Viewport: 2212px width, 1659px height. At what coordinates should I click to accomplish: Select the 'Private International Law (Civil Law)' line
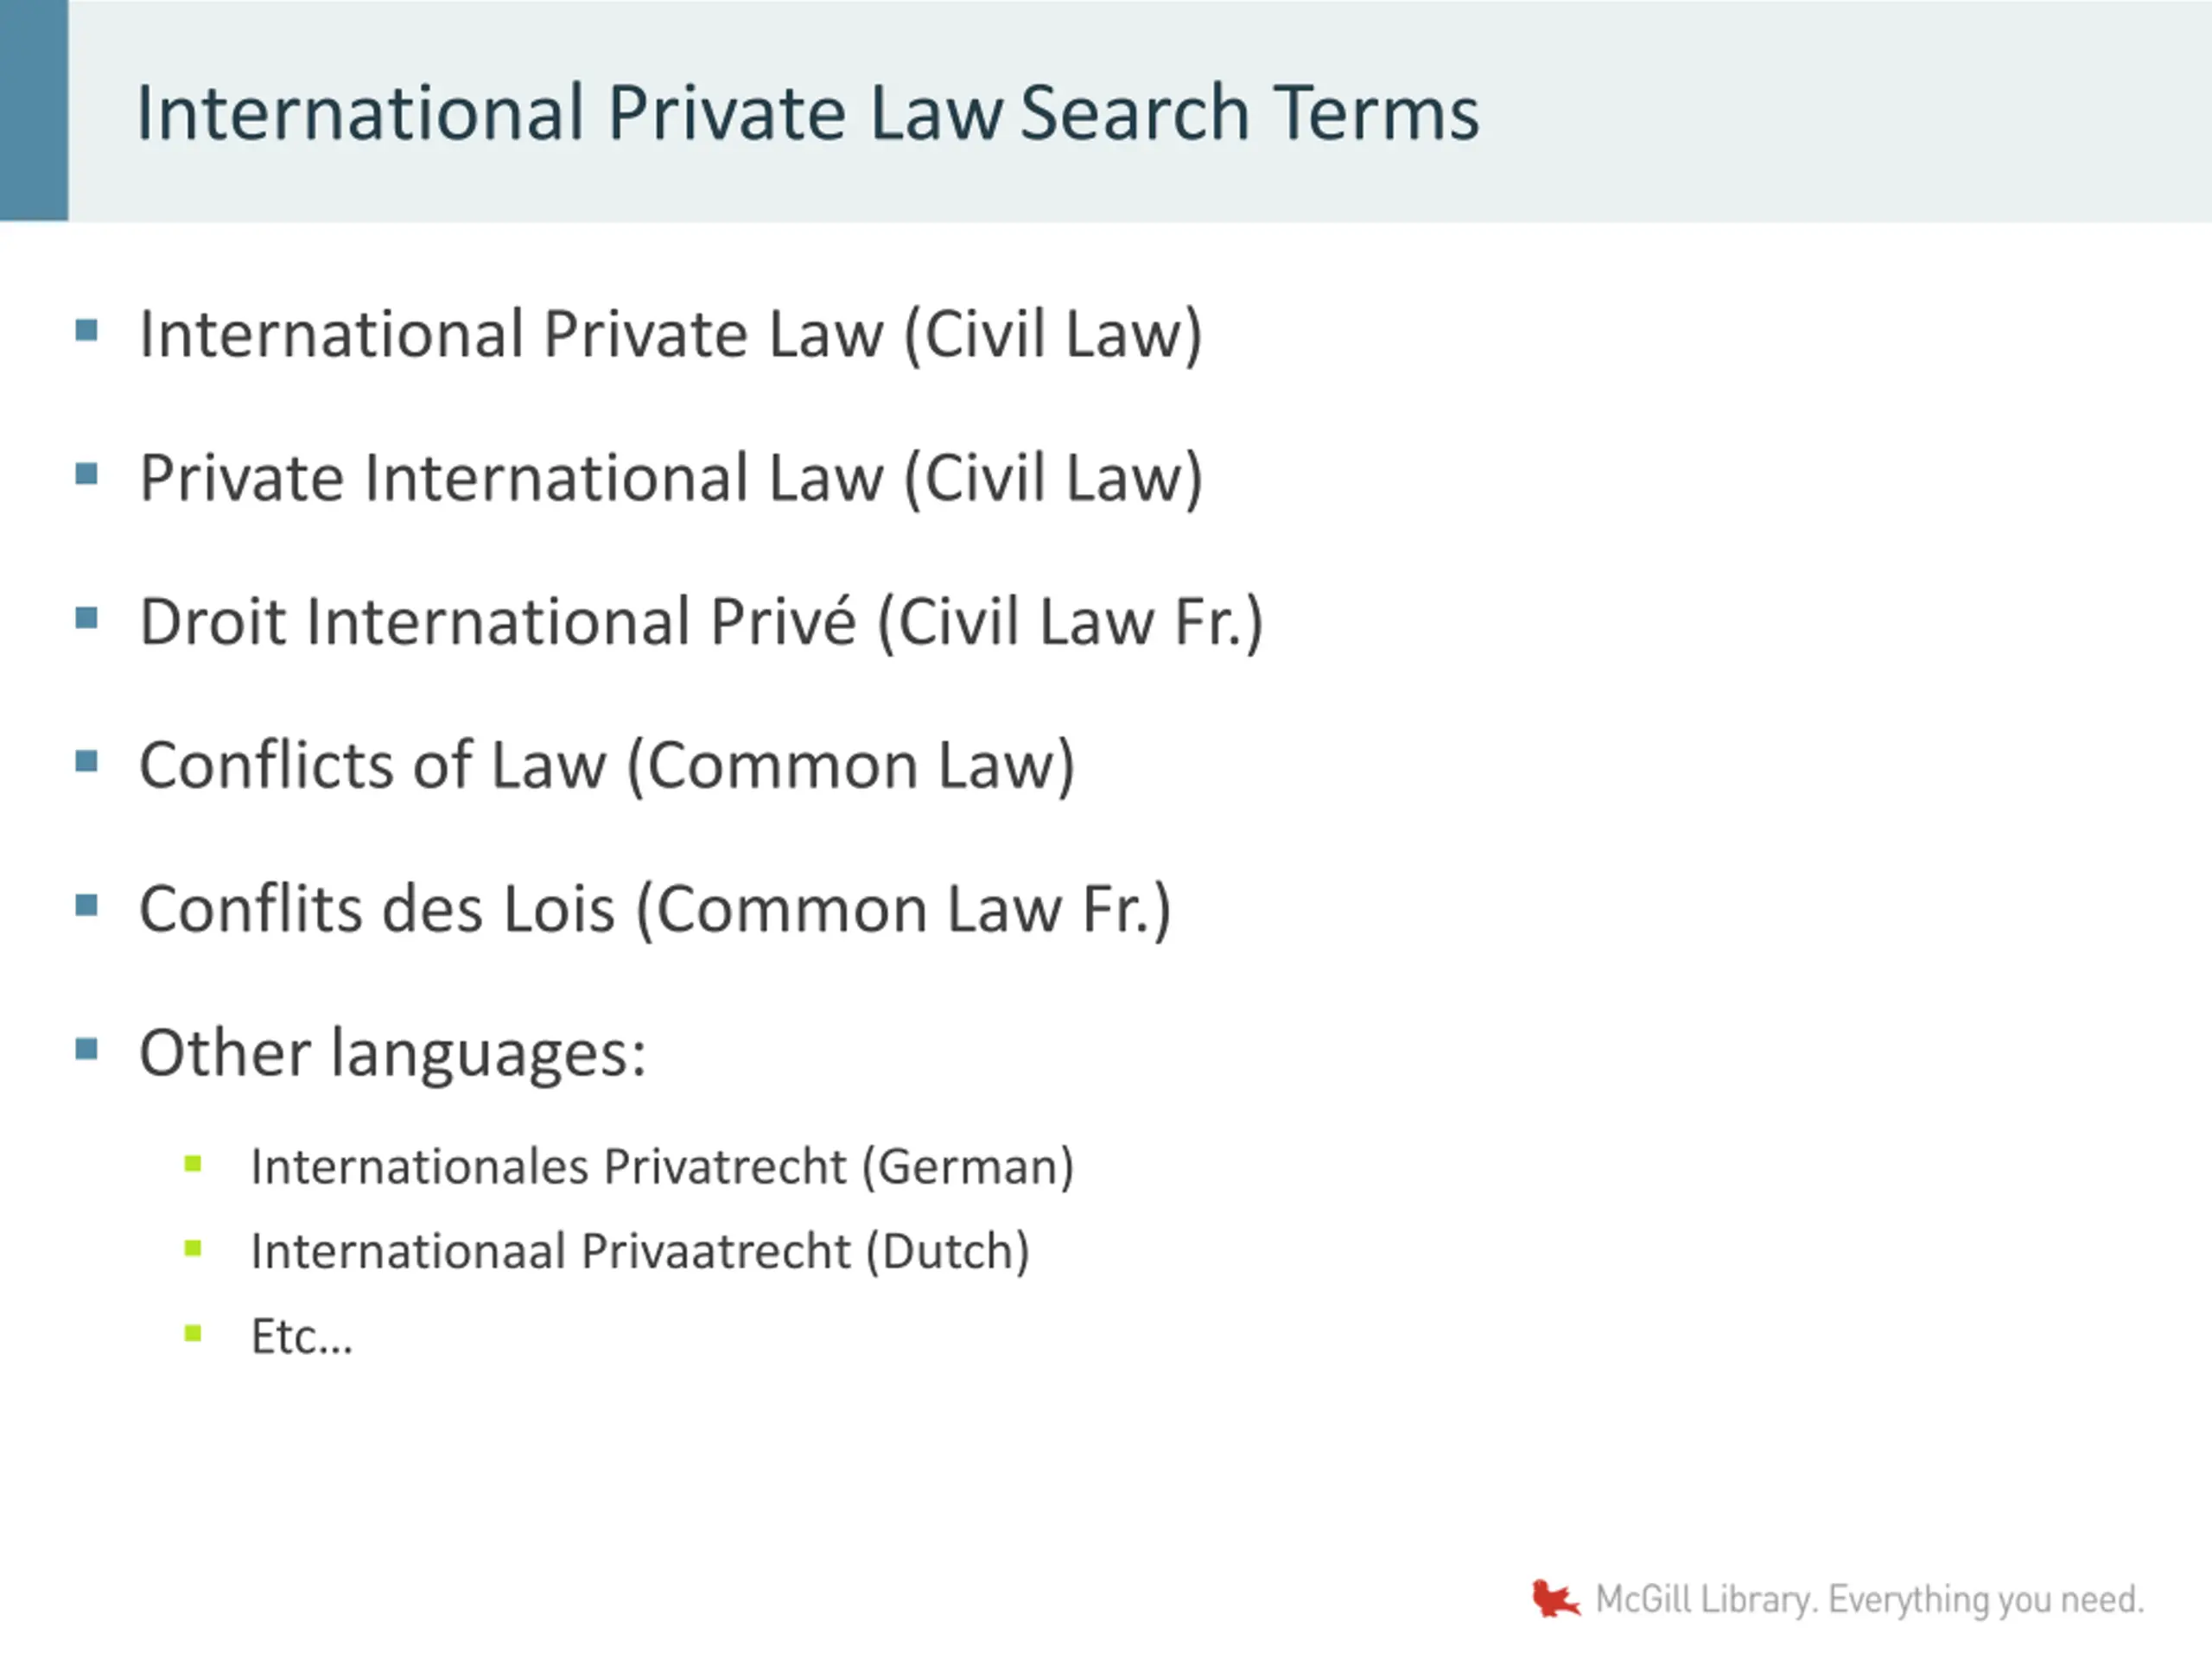pos(670,478)
